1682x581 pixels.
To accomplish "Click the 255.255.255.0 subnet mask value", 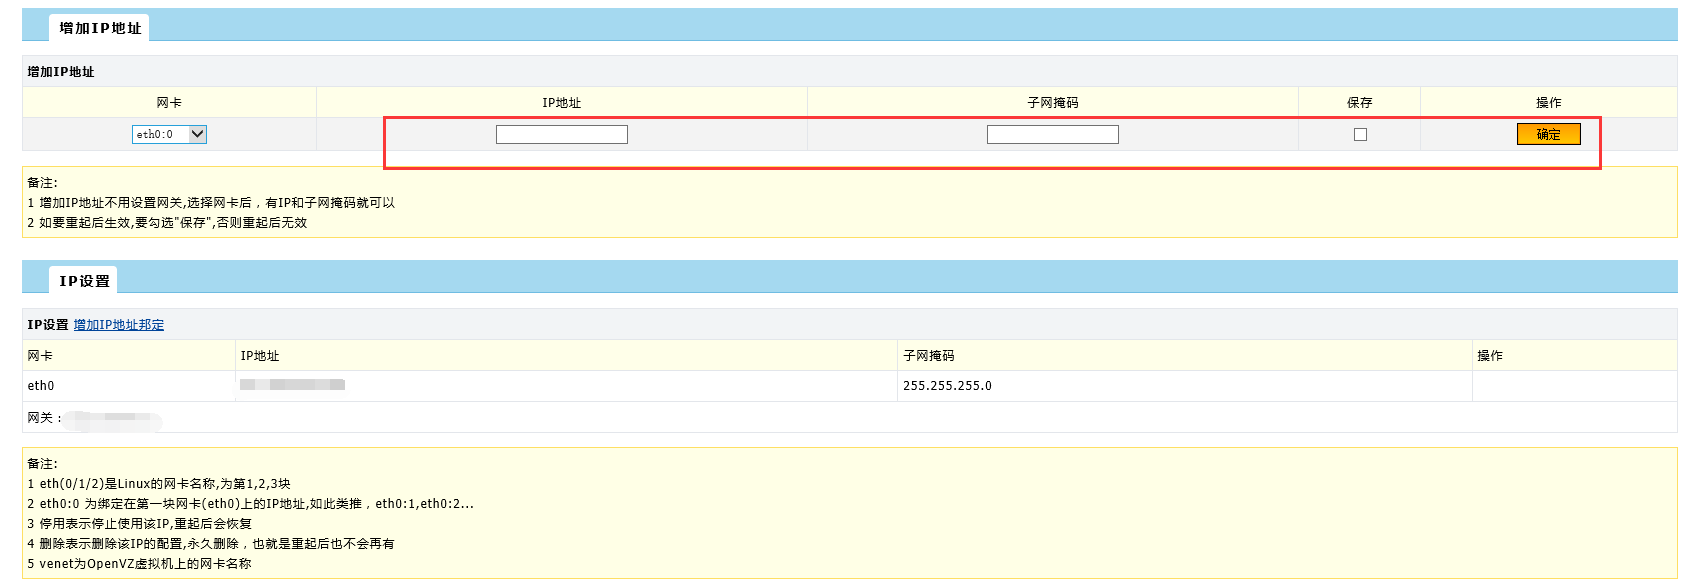I will coord(947,386).
